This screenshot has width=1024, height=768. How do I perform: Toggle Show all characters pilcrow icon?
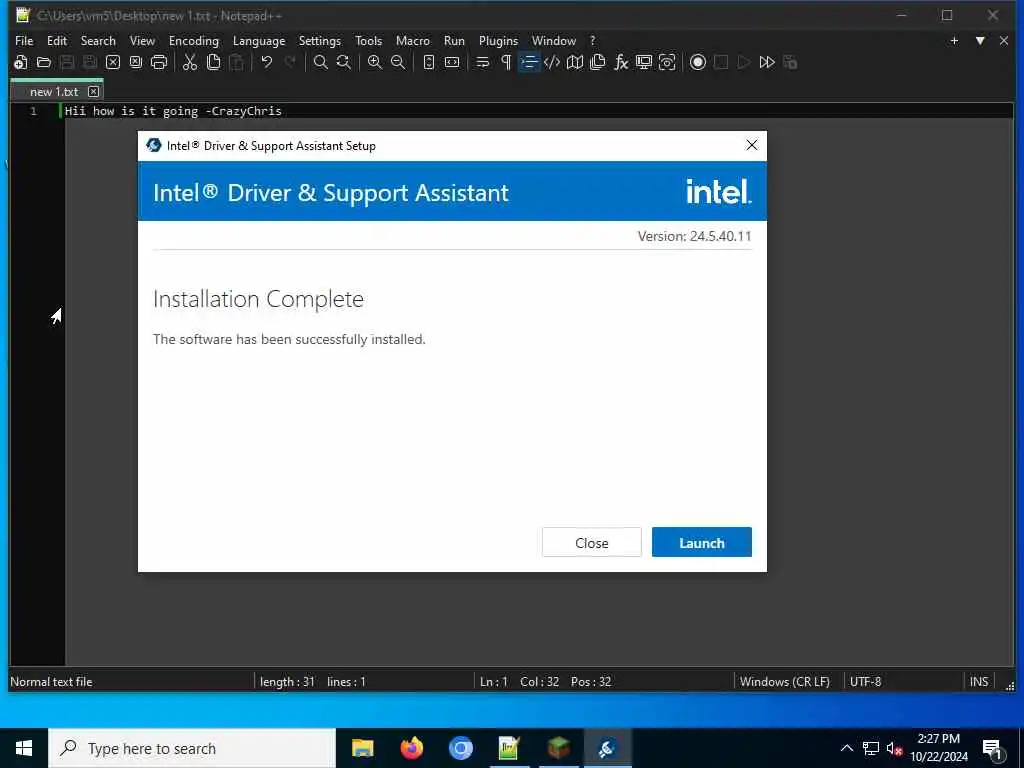tap(505, 62)
